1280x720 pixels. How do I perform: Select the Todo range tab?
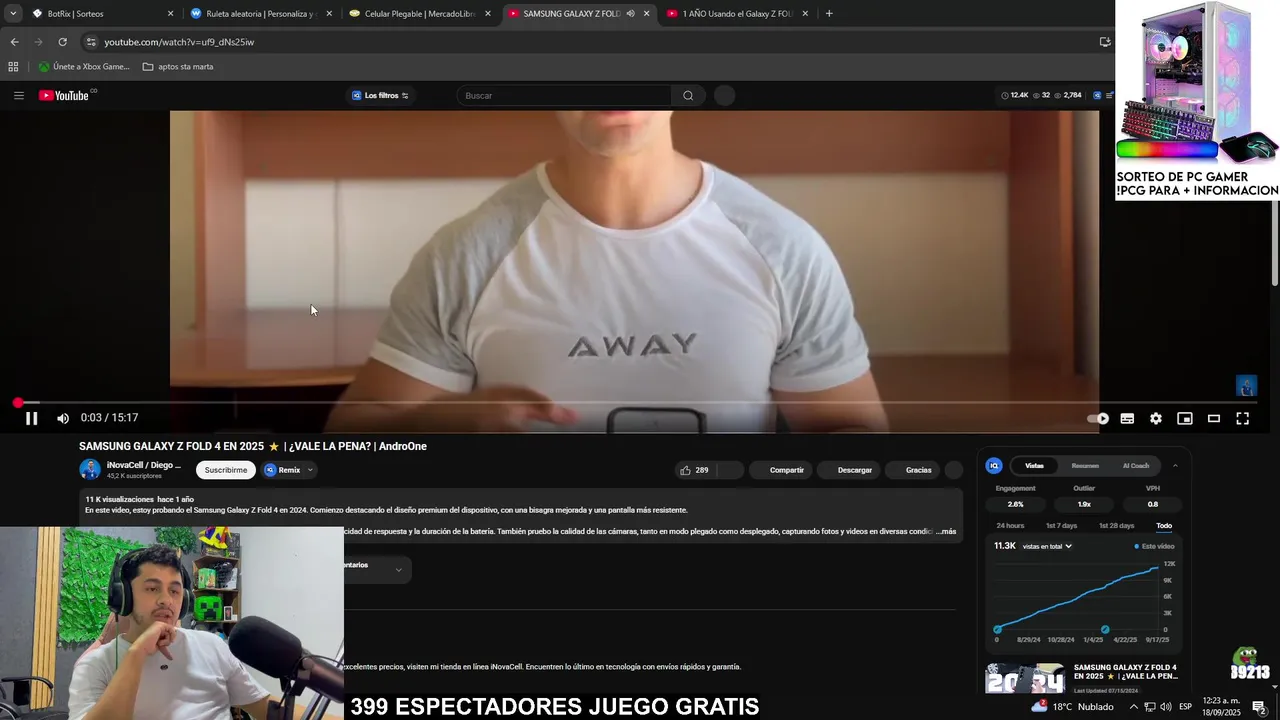coord(1164,526)
